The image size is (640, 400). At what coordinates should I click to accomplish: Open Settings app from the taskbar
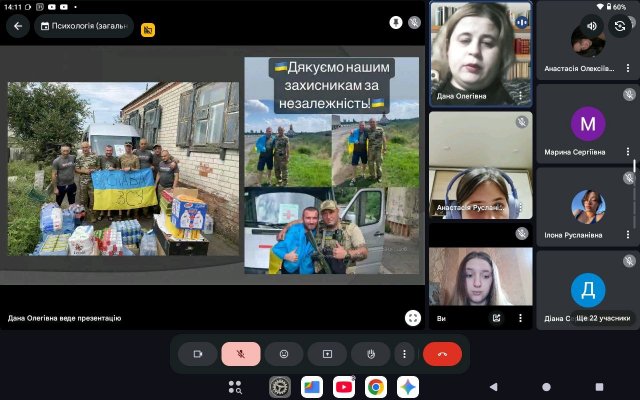280,387
